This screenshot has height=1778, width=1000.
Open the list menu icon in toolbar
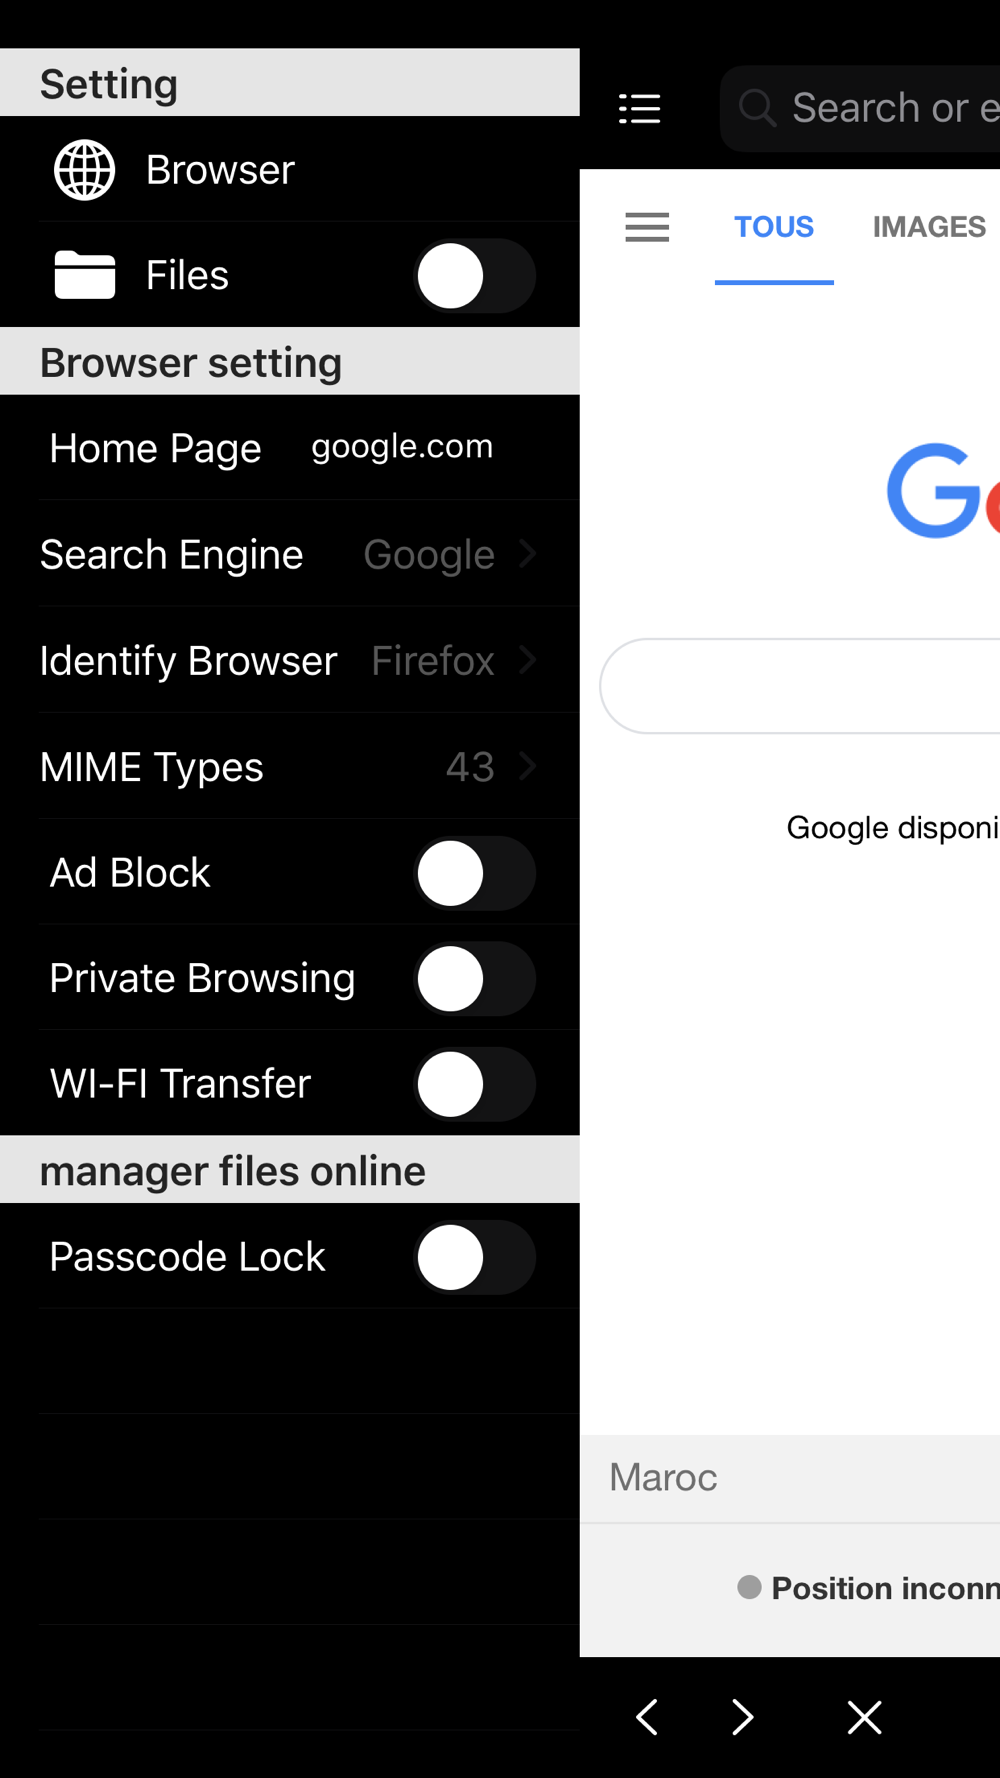[x=640, y=108]
